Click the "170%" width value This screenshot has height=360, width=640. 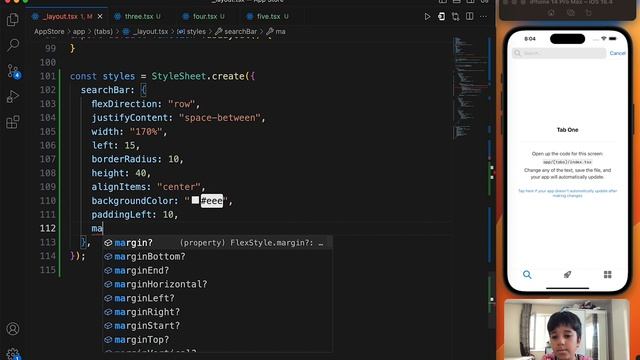click(x=146, y=132)
